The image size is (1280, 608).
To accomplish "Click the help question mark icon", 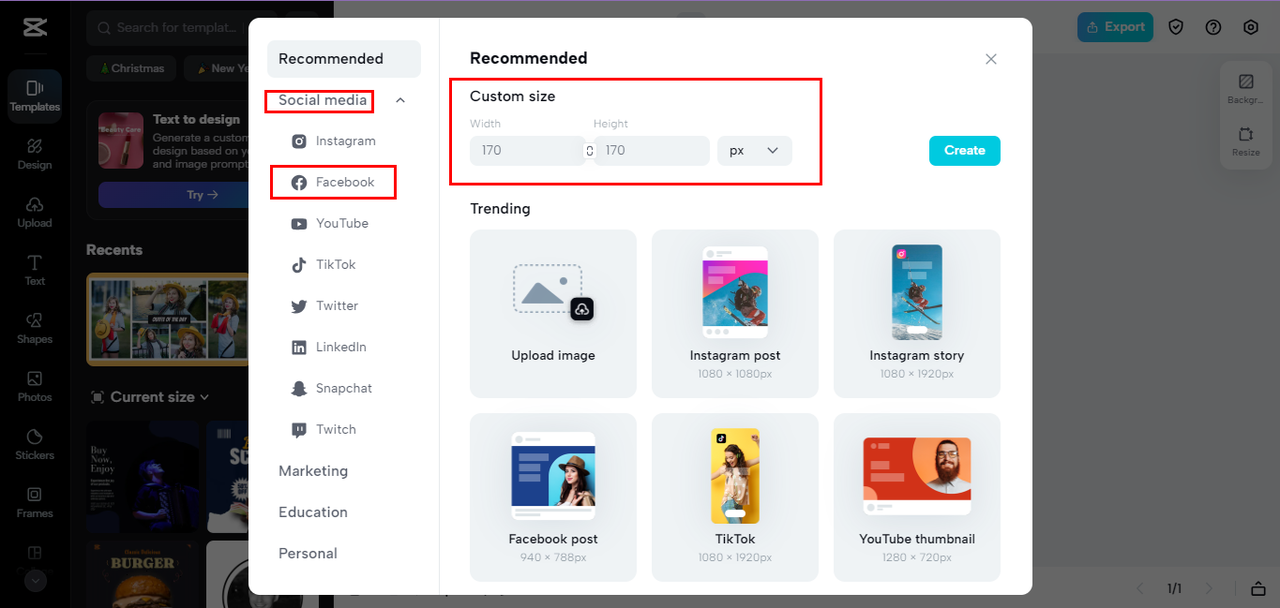I will click(x=1213, y=27).
